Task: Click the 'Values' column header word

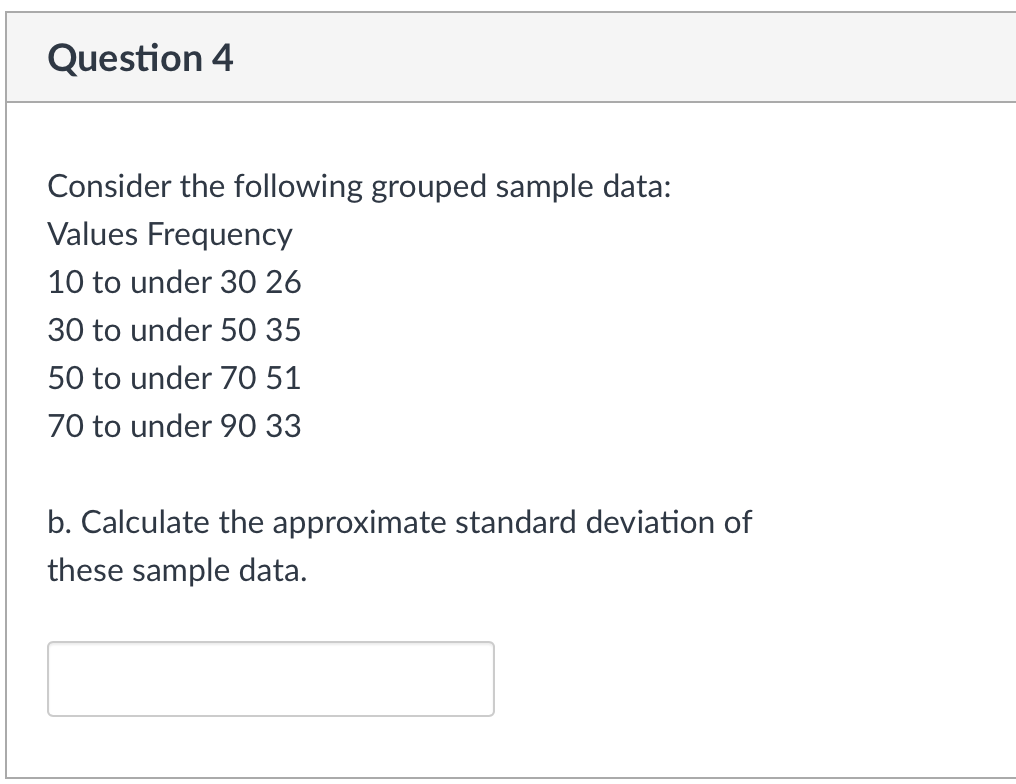Action: tap(93, 234)
